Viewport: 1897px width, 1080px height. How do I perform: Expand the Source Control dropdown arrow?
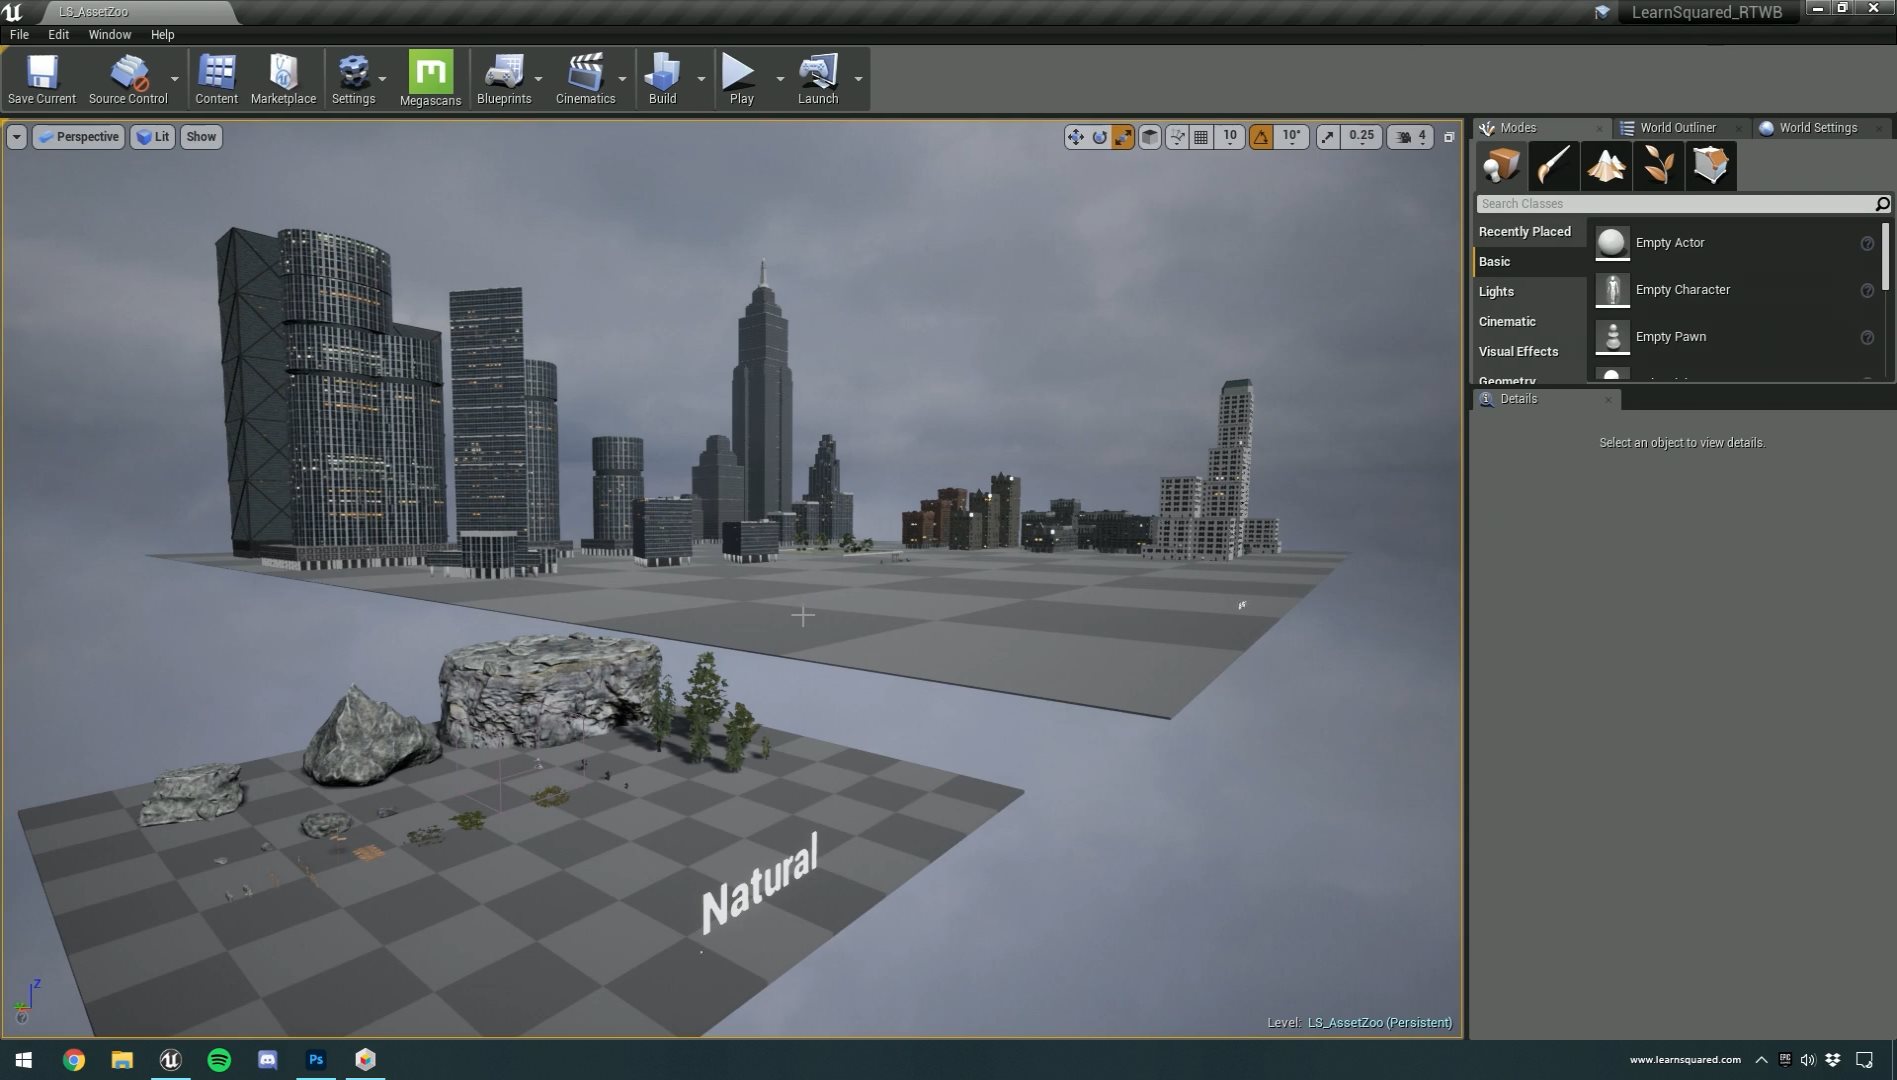tap(175, 79)
